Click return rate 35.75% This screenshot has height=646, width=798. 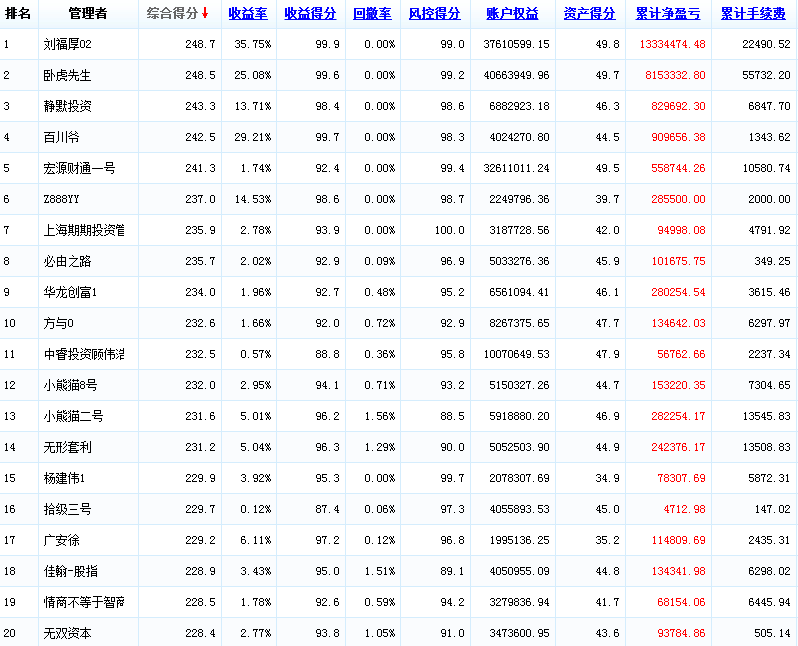[253, 44]
